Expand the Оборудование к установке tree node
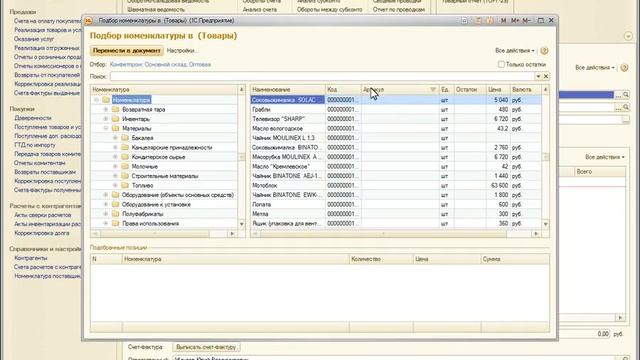Image resolution: width=640 pixels, height=360 pixels. (106, 204)
